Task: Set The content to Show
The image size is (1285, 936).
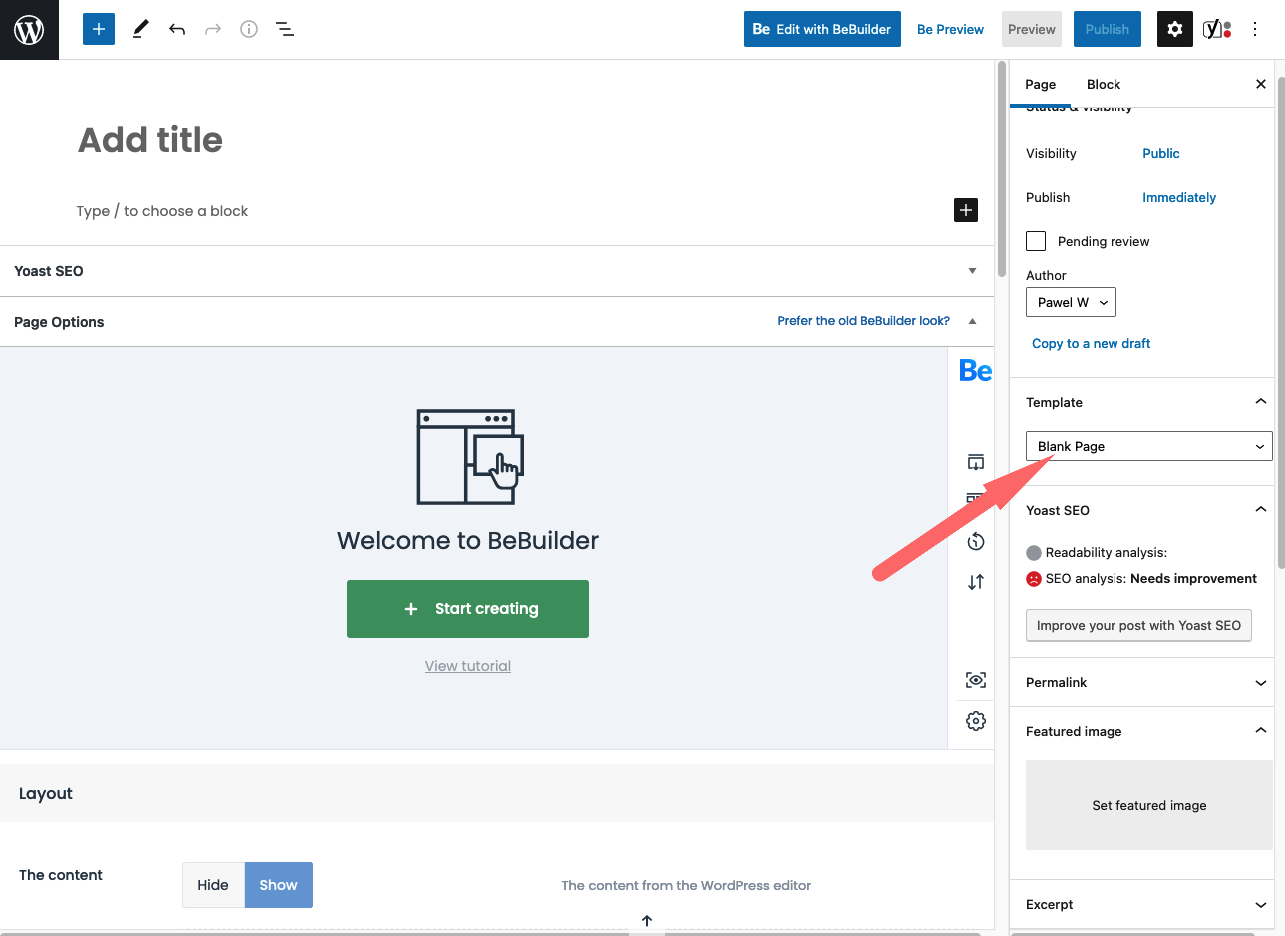Action: click(x=279, y=885)
